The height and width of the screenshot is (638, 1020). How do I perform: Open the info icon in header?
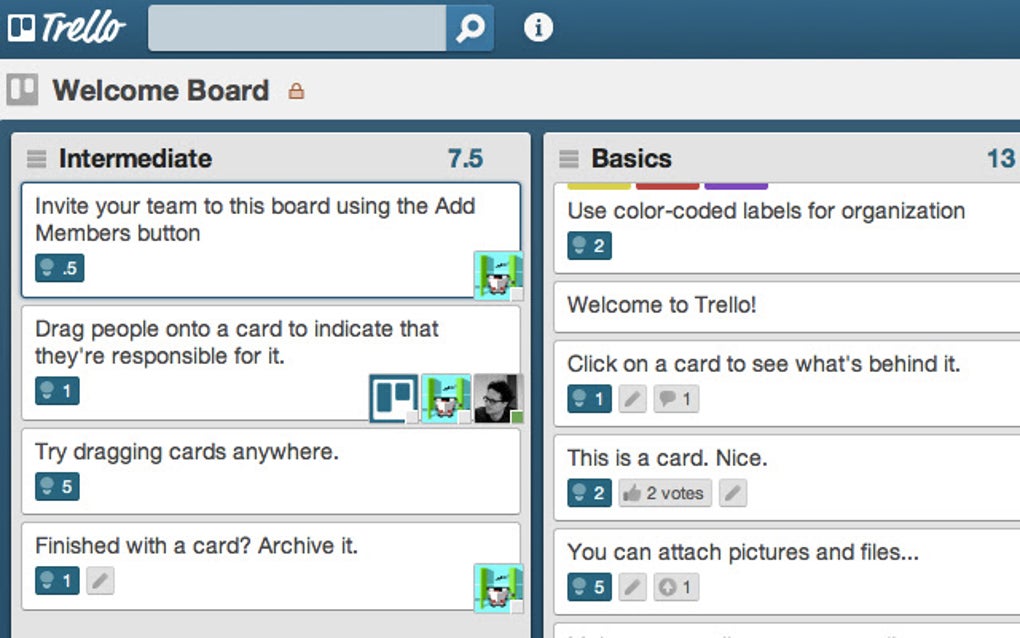tap(538, 28)
